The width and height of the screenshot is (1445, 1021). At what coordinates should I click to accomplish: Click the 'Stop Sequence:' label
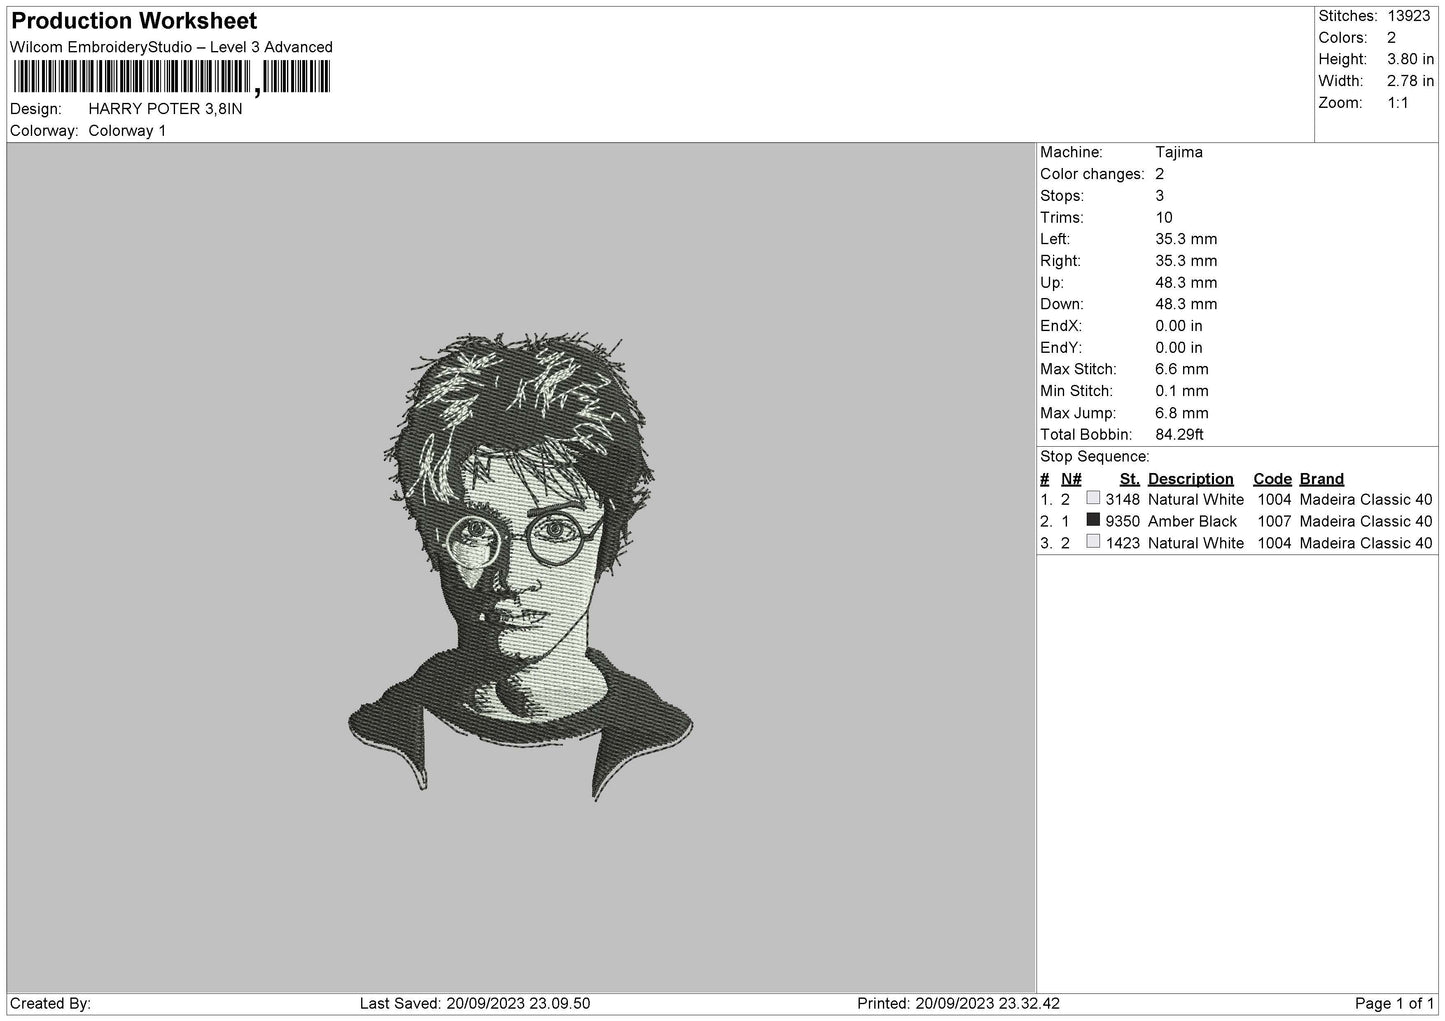[x=1095, y=457]
